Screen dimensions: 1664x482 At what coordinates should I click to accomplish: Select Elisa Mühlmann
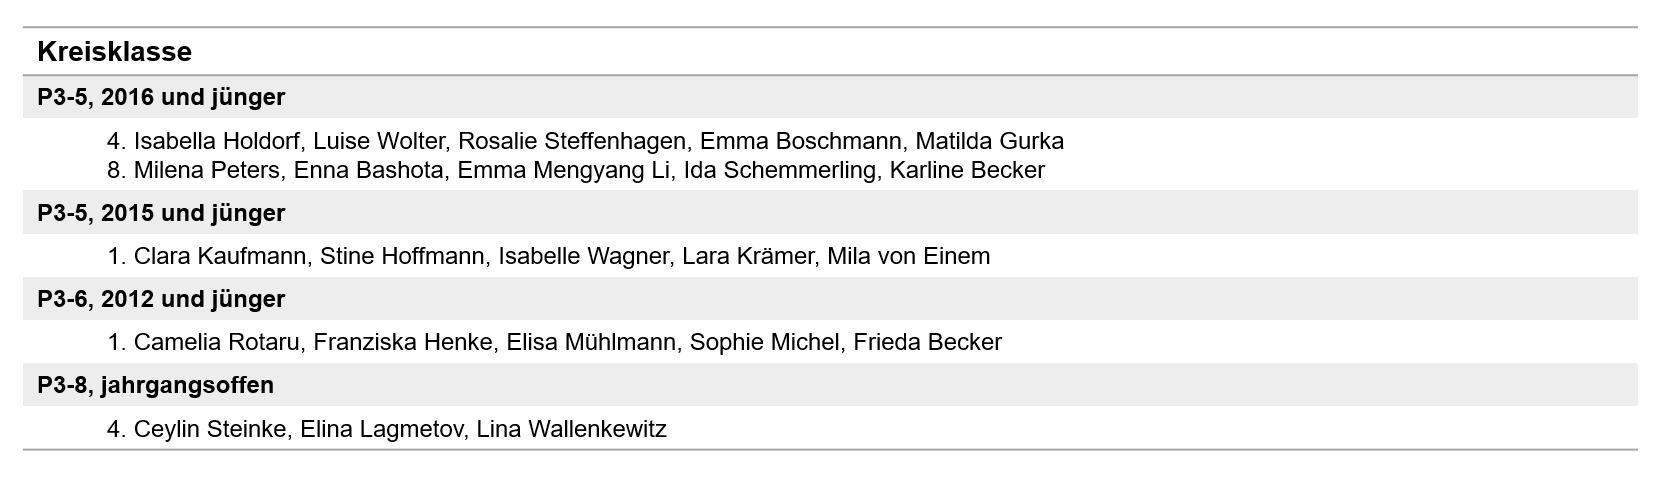pyautogui.click(x=591, y=342)
